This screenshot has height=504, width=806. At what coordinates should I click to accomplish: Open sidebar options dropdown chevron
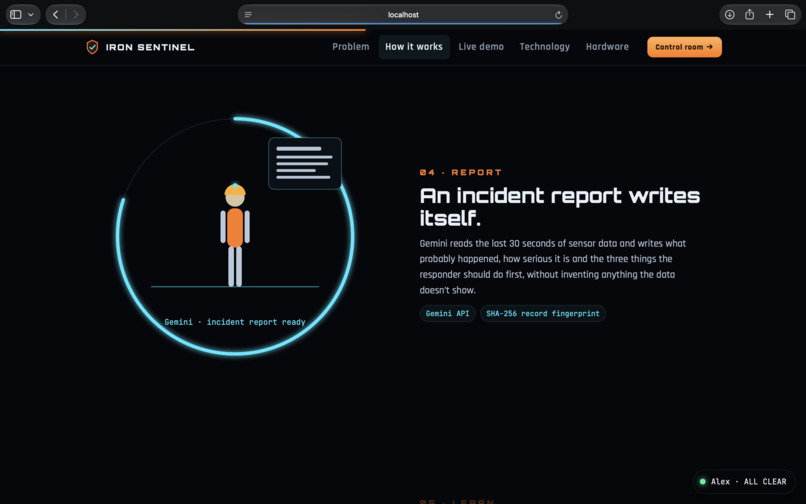click(x=31, y=14)
